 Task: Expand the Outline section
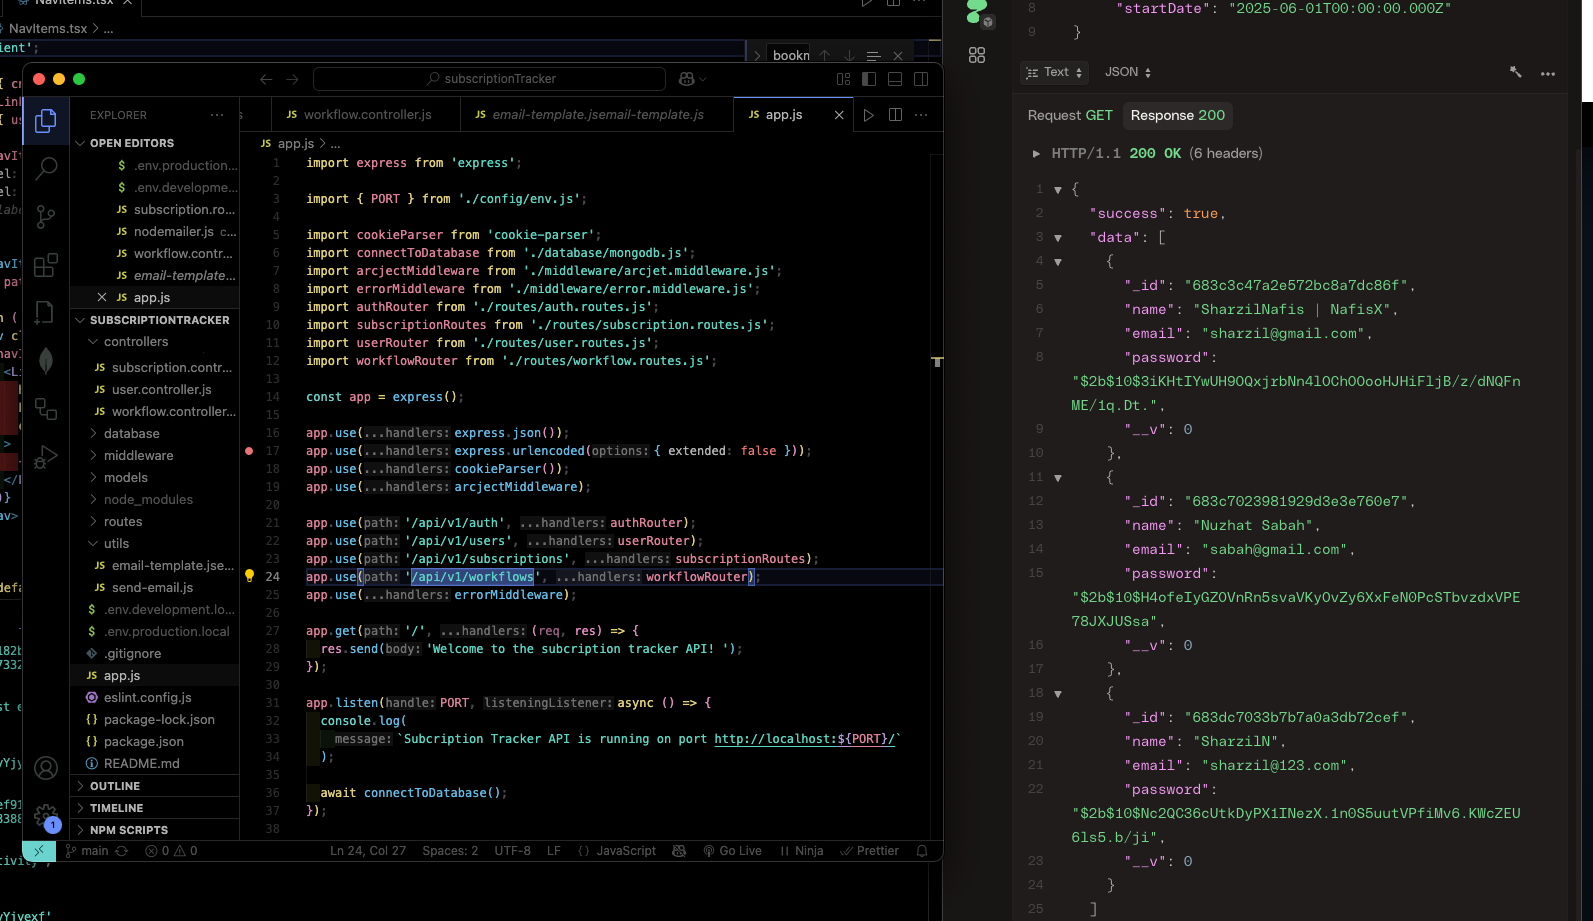coord(154,786)
